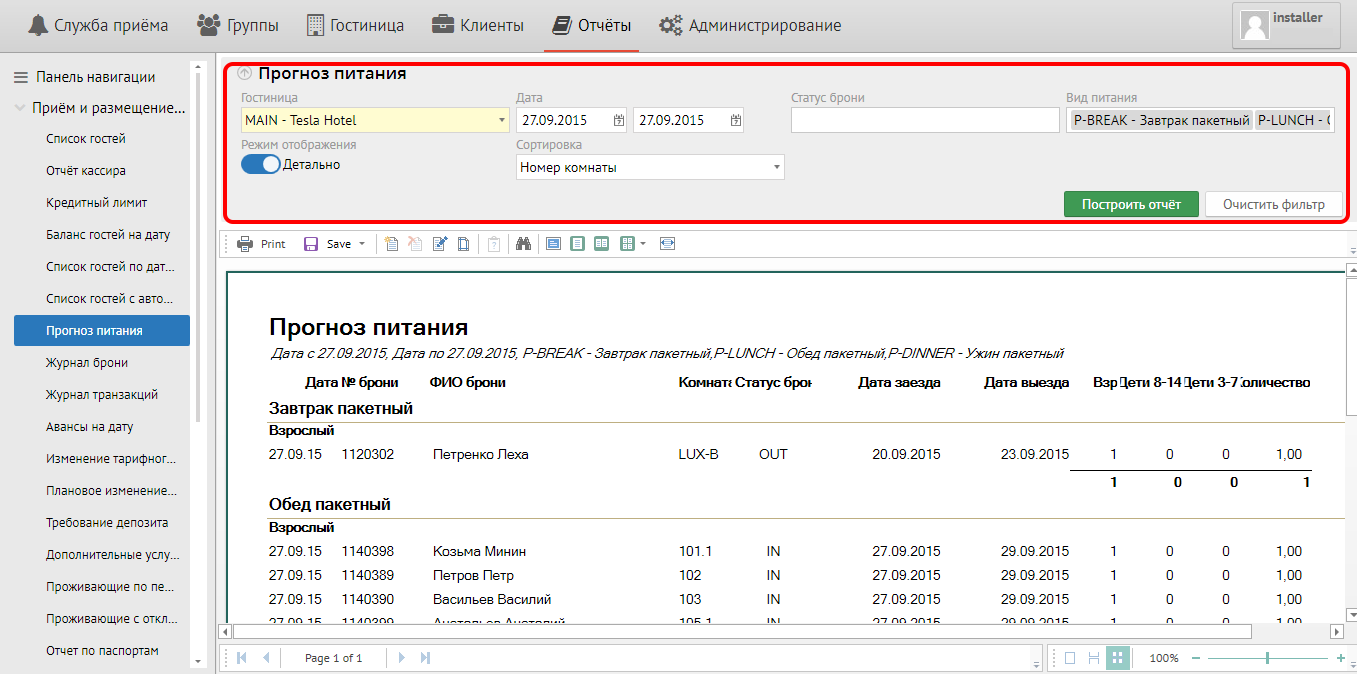Expand the Save format dropdown arrow
The height and width of the screenshot is (674, 1357).
pos(362,244)
